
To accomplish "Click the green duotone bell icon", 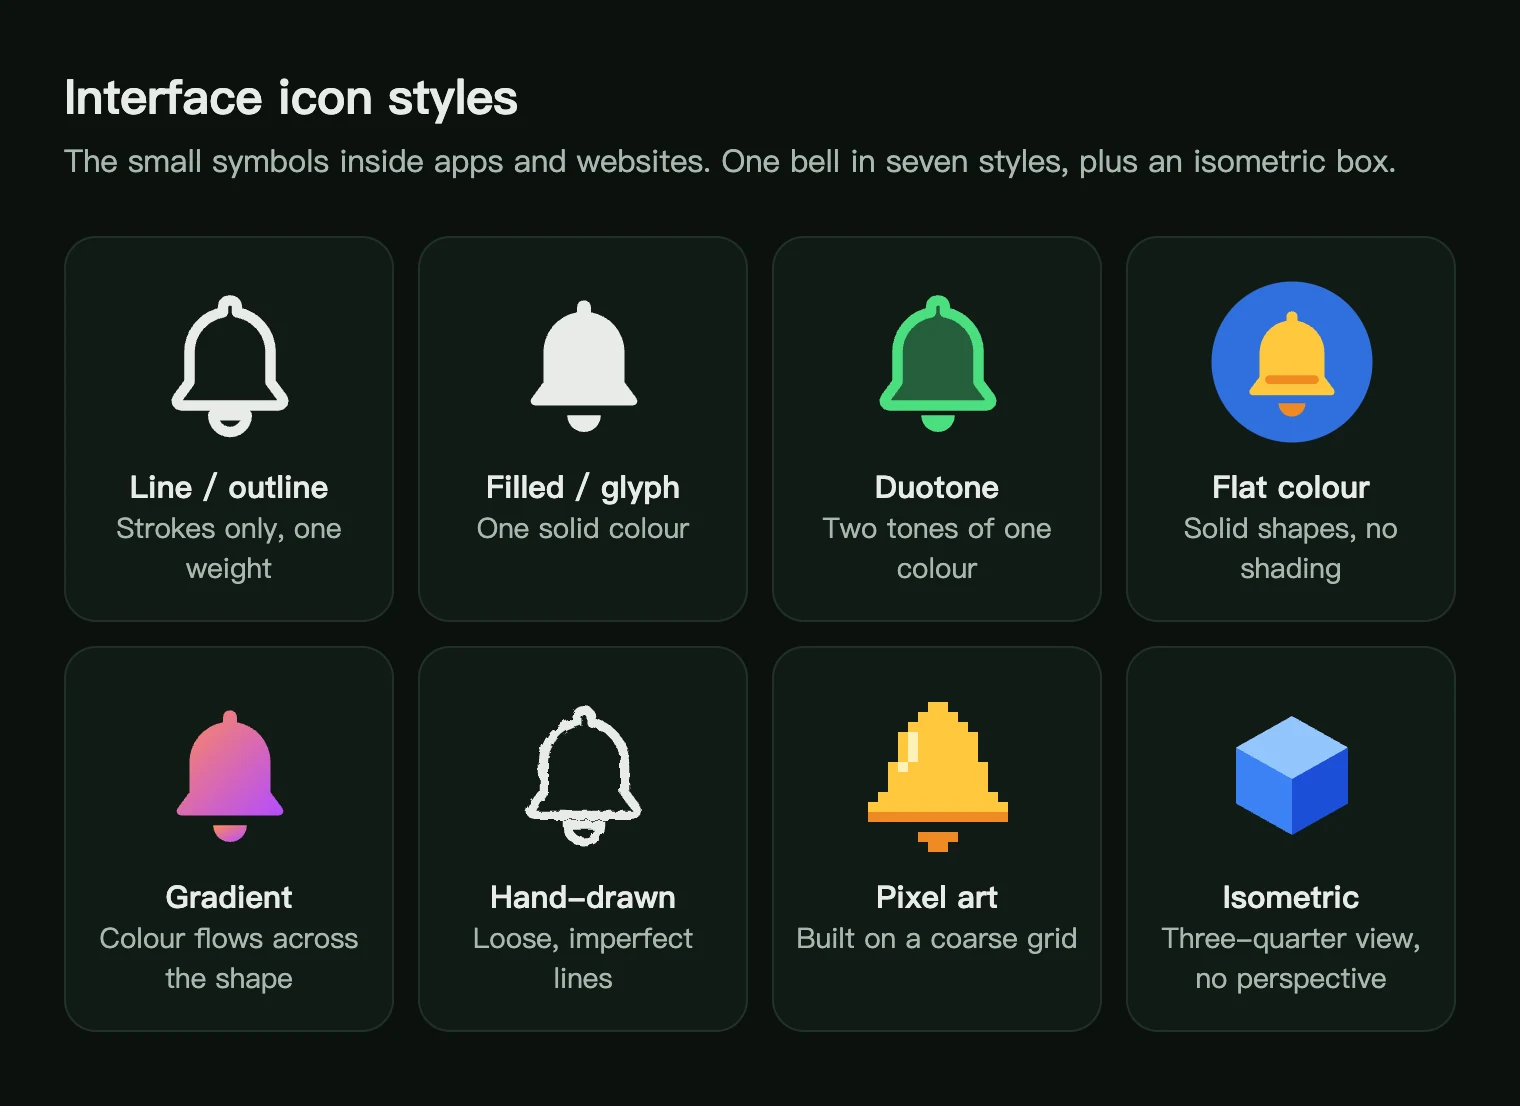I will [x=938, y=364].
